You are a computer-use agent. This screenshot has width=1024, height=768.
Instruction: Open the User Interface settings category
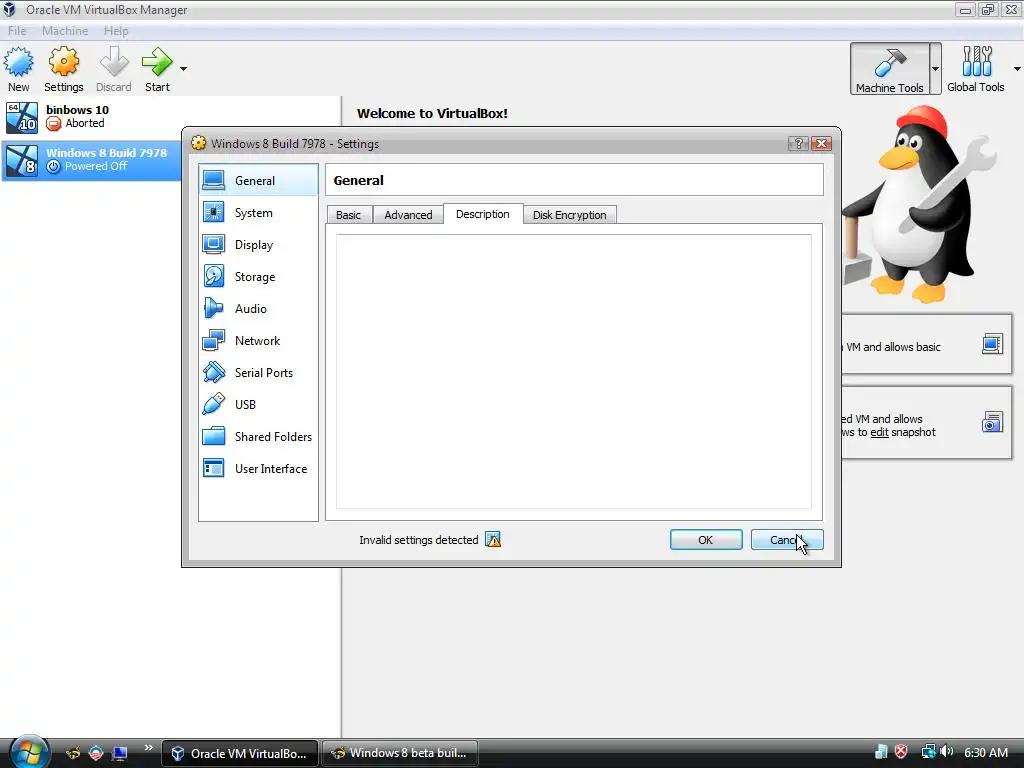click(258, 468)
